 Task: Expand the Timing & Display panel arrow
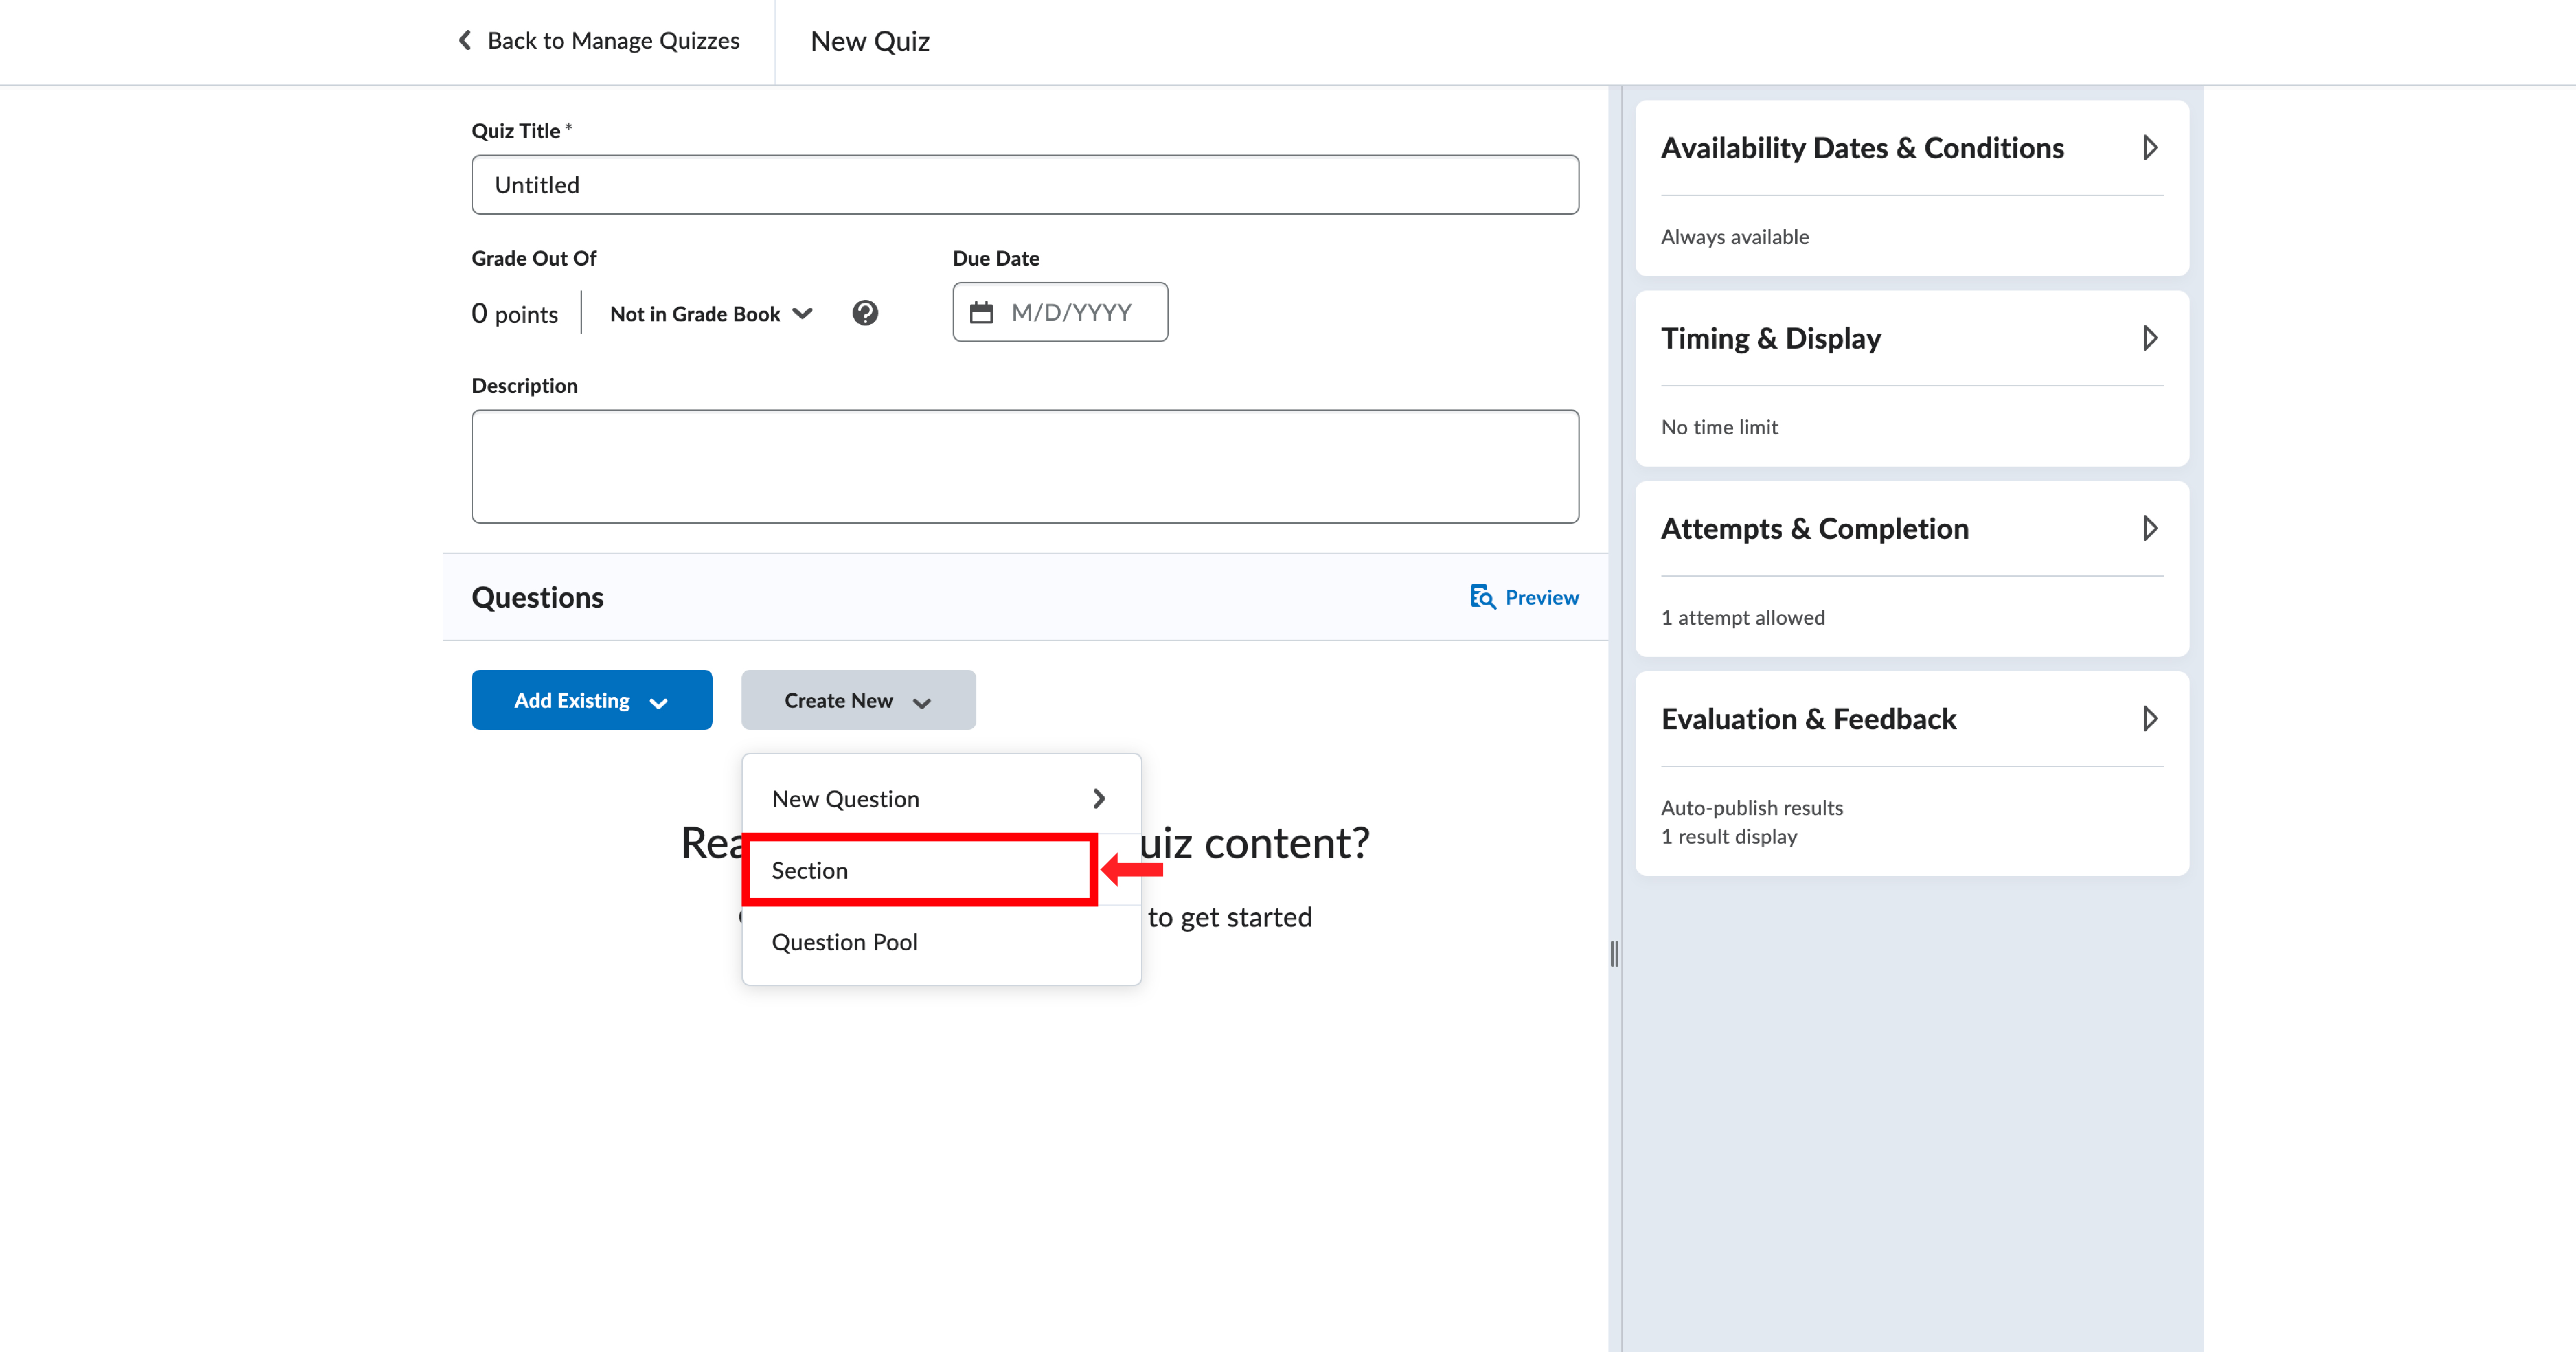[2149, 338]
